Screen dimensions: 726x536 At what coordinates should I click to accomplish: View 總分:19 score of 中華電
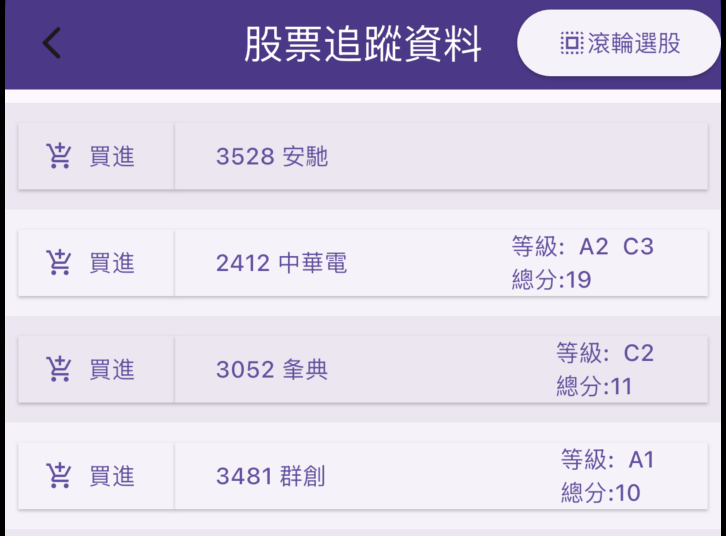click(551, 280)
